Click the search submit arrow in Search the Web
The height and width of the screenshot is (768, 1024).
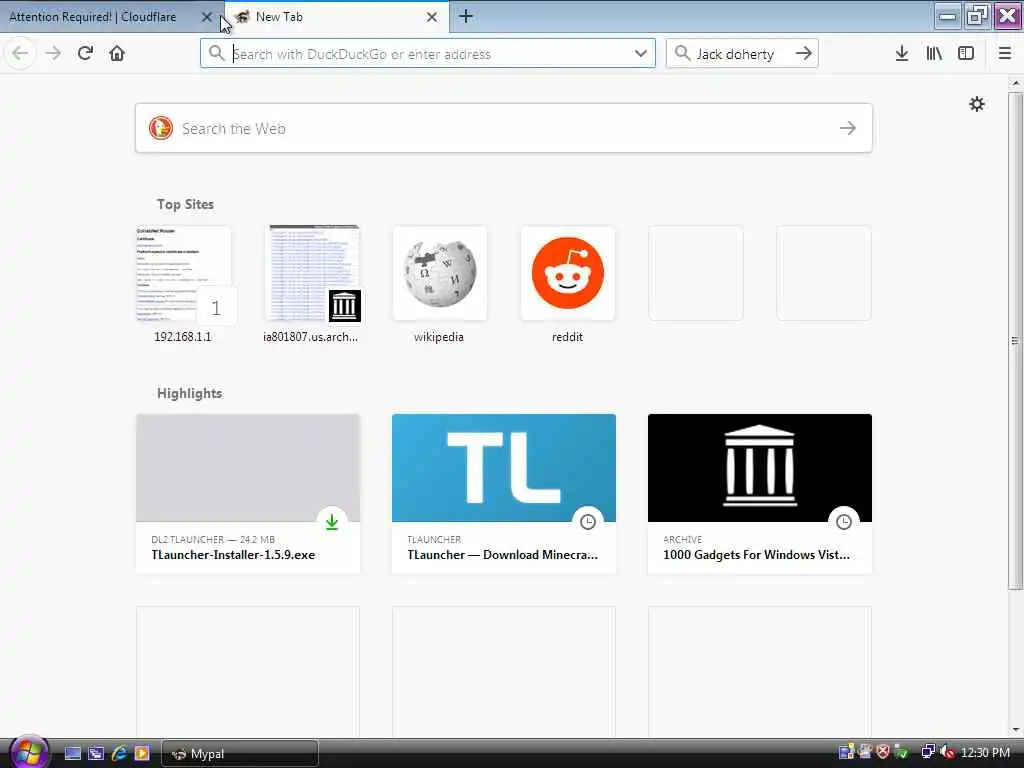tap(848, 128)
